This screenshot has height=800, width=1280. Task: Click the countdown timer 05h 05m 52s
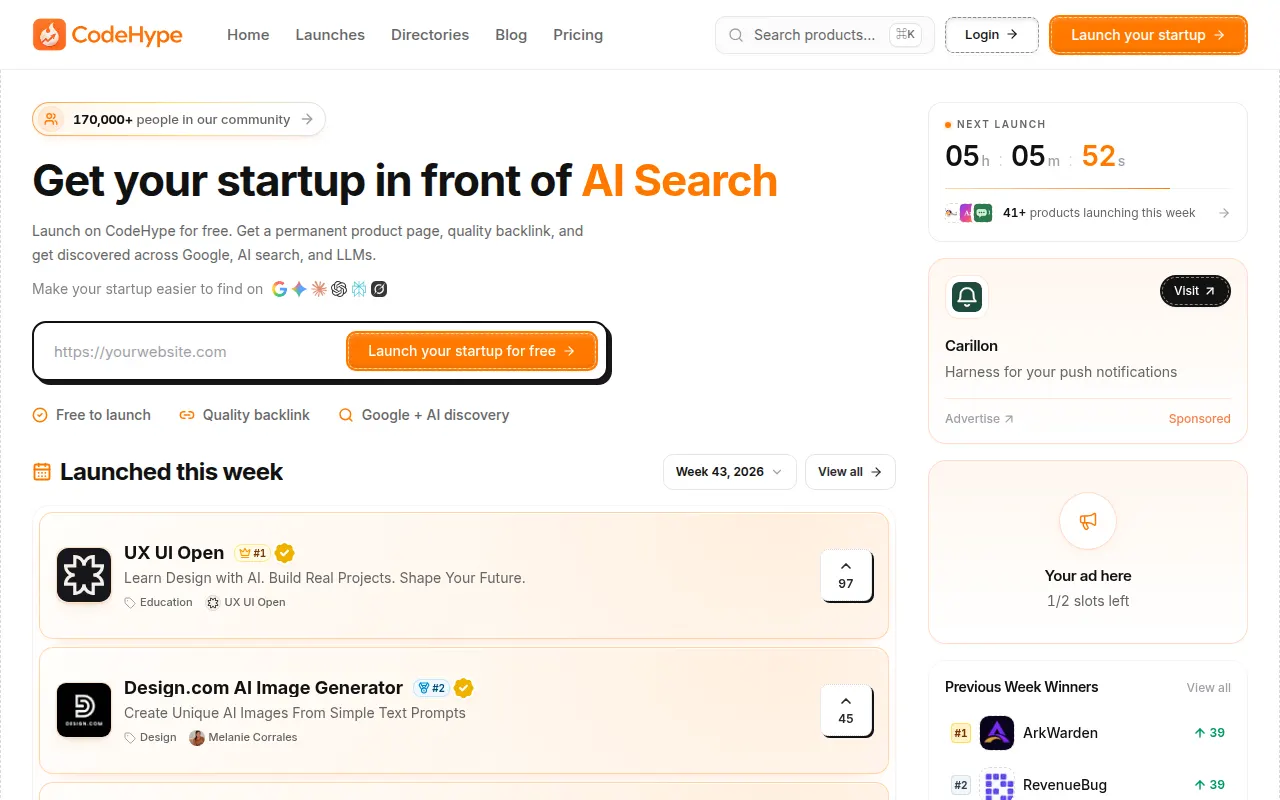[1035, 156]
